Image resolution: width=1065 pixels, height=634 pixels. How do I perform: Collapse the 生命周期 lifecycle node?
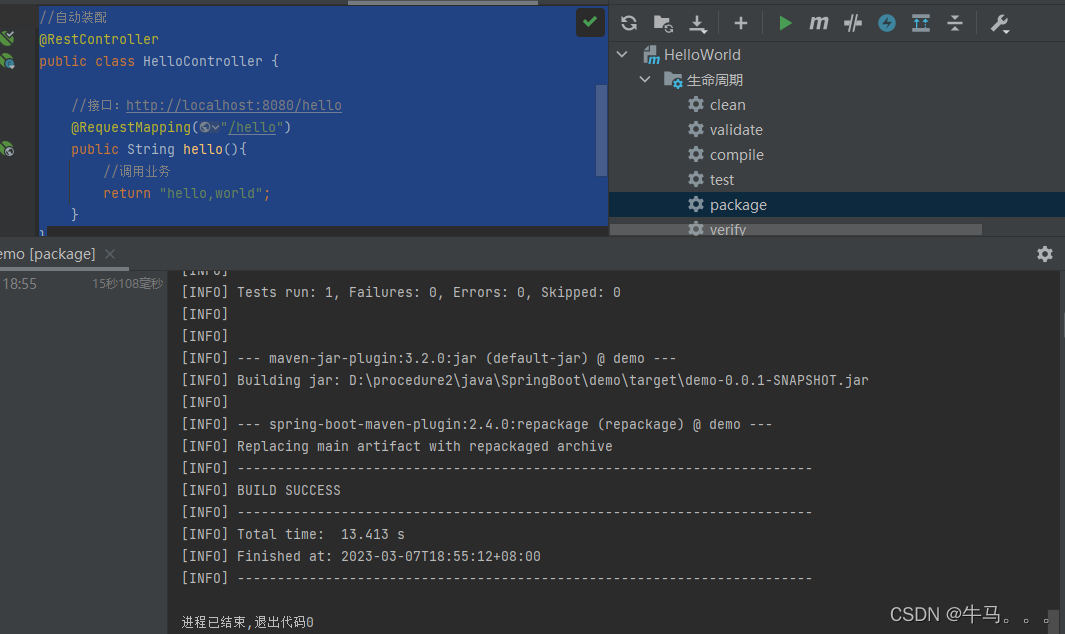[x=645, y=80]
